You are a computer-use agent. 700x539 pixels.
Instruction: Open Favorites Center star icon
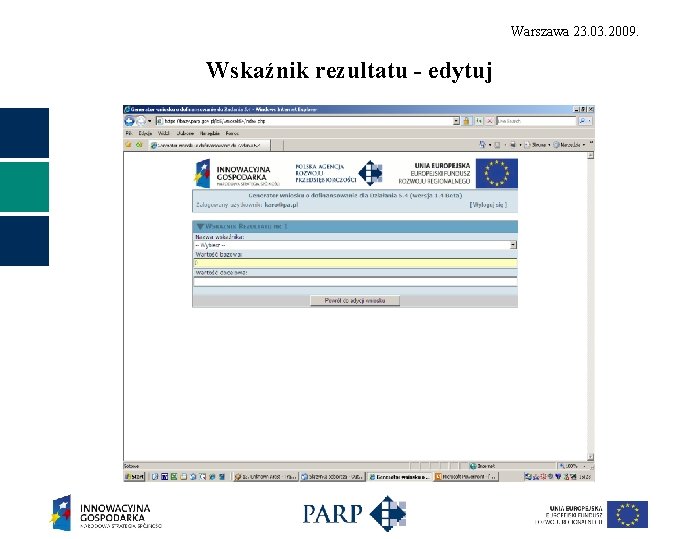pos(129,145)
